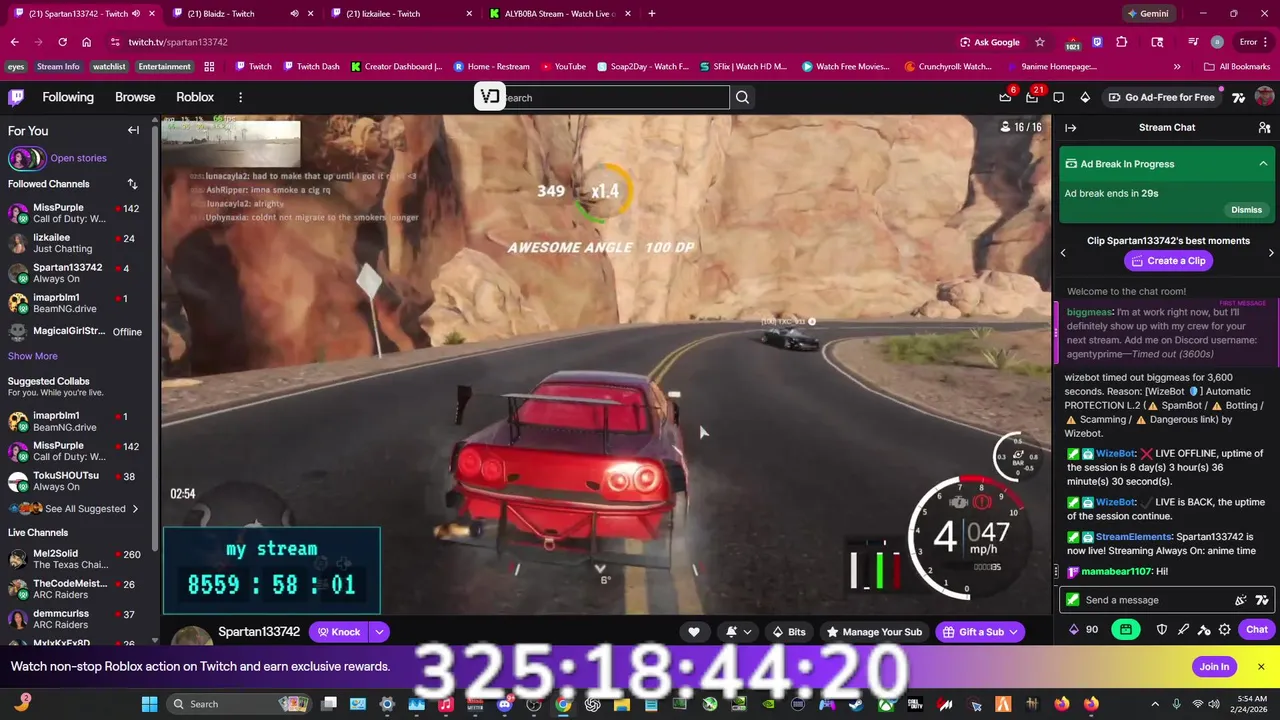This screenshot has width=1280, height=720.
Task: Open the Xbox app in the taskbar
Action: [x=886, y=704]
